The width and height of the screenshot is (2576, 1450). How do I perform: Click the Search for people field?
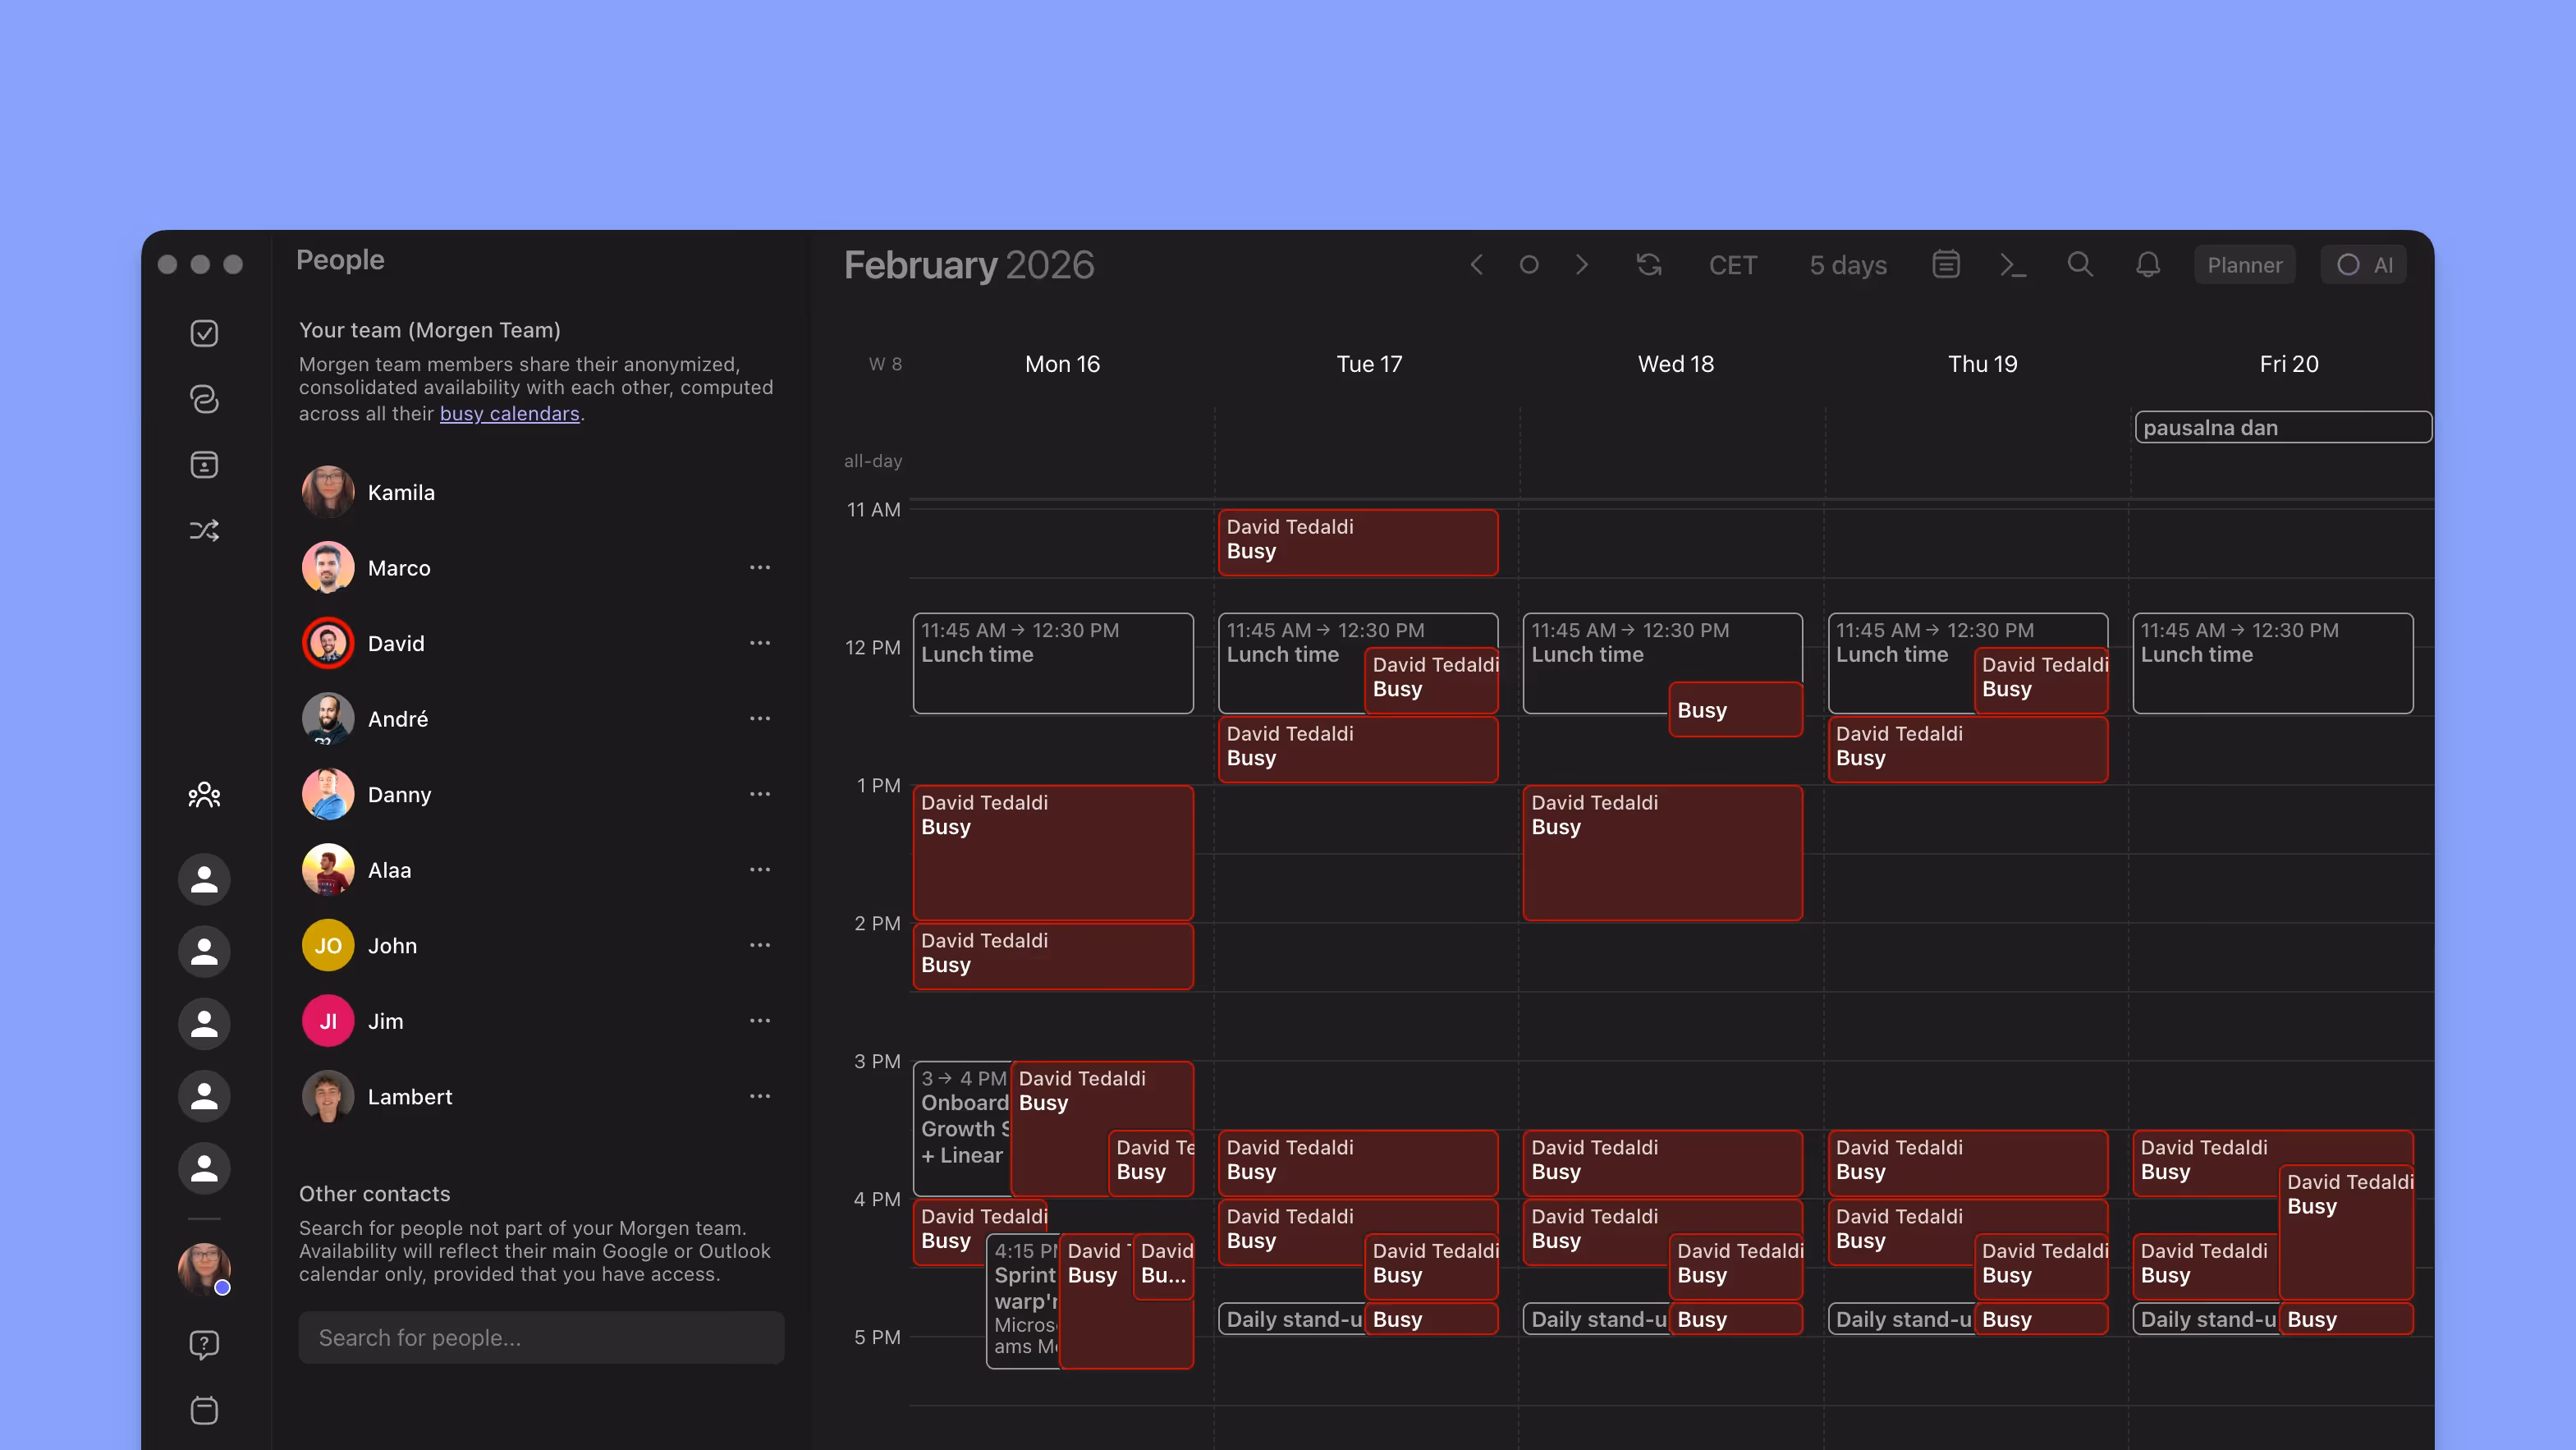[x=541, y=1337]
